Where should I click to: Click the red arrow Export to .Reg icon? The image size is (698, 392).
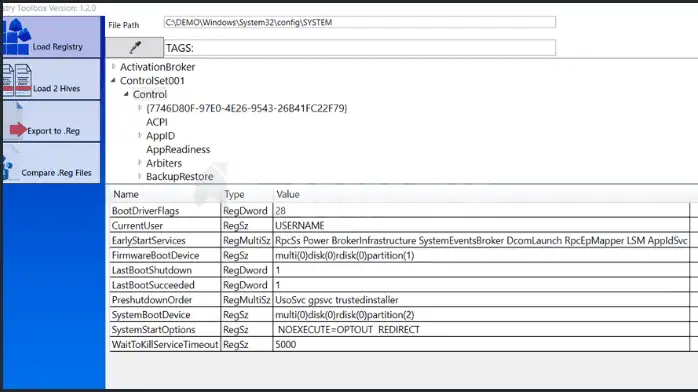tap(18, 129)
